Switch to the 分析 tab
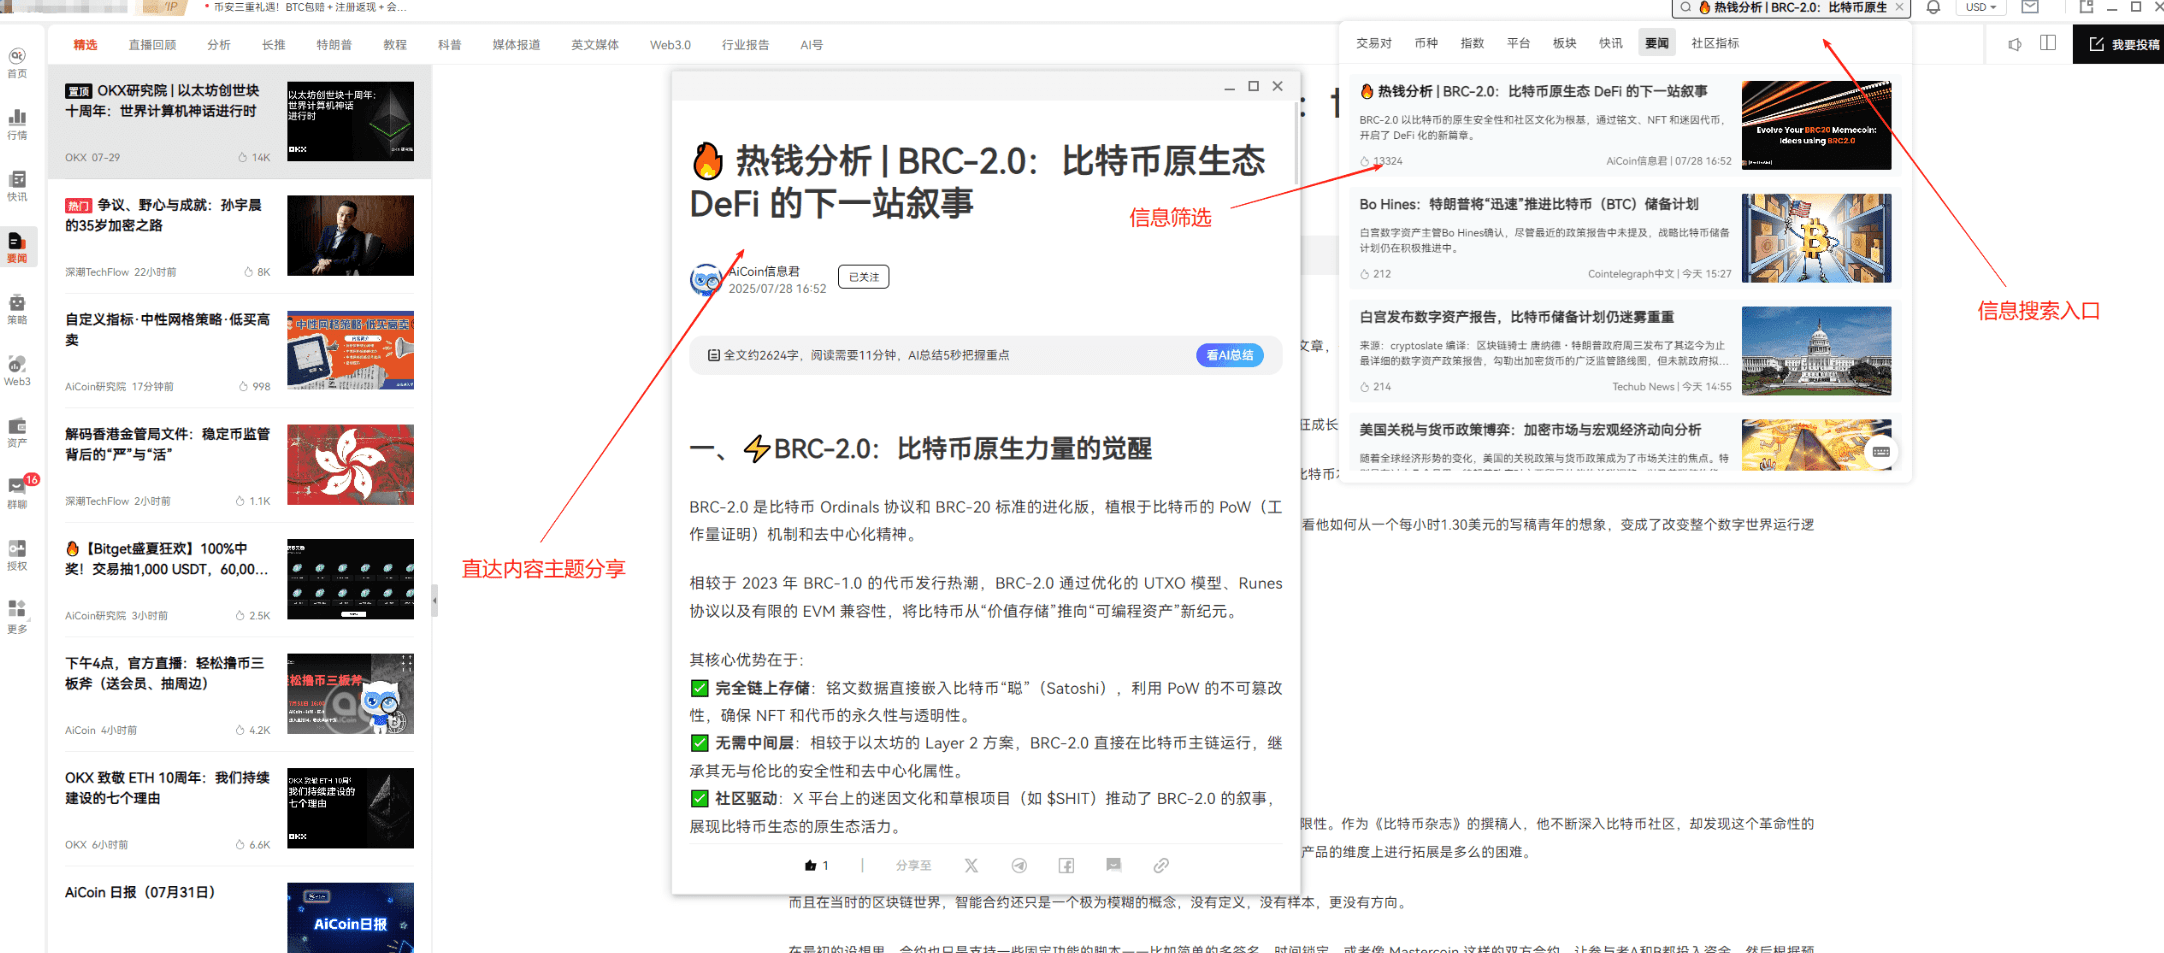Image resolution: width=2164 pixels, height=953 pixels. 219,45
